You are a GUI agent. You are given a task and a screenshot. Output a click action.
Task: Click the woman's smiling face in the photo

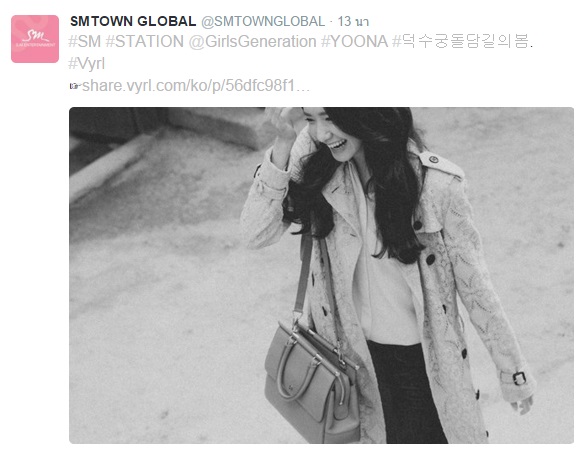(331, 135)
